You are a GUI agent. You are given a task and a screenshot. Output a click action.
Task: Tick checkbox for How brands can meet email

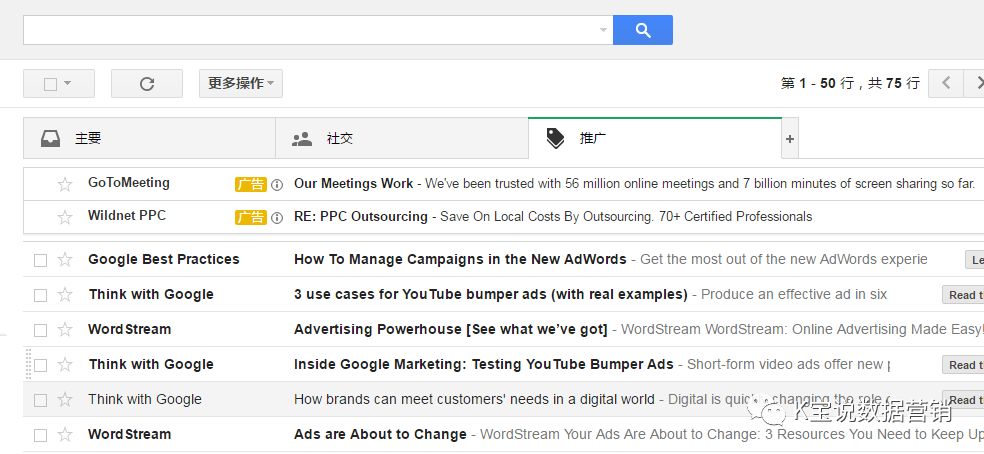coord(41,400)
